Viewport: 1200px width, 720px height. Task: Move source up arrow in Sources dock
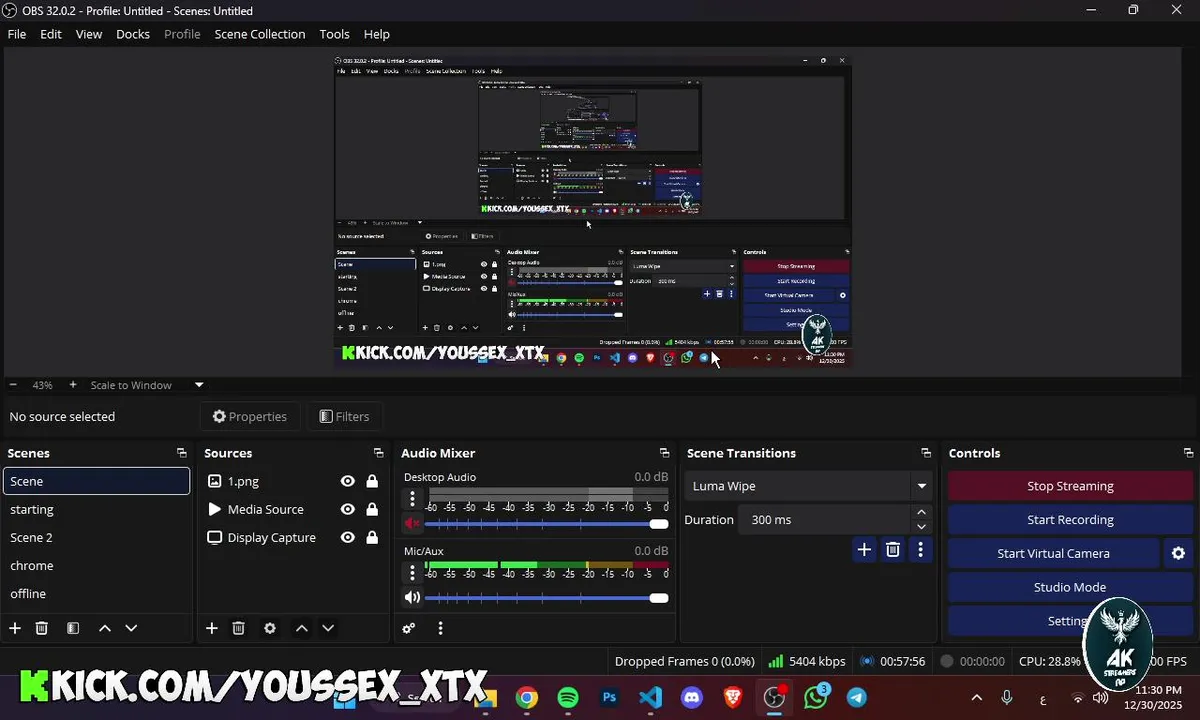tap(301, 628)
